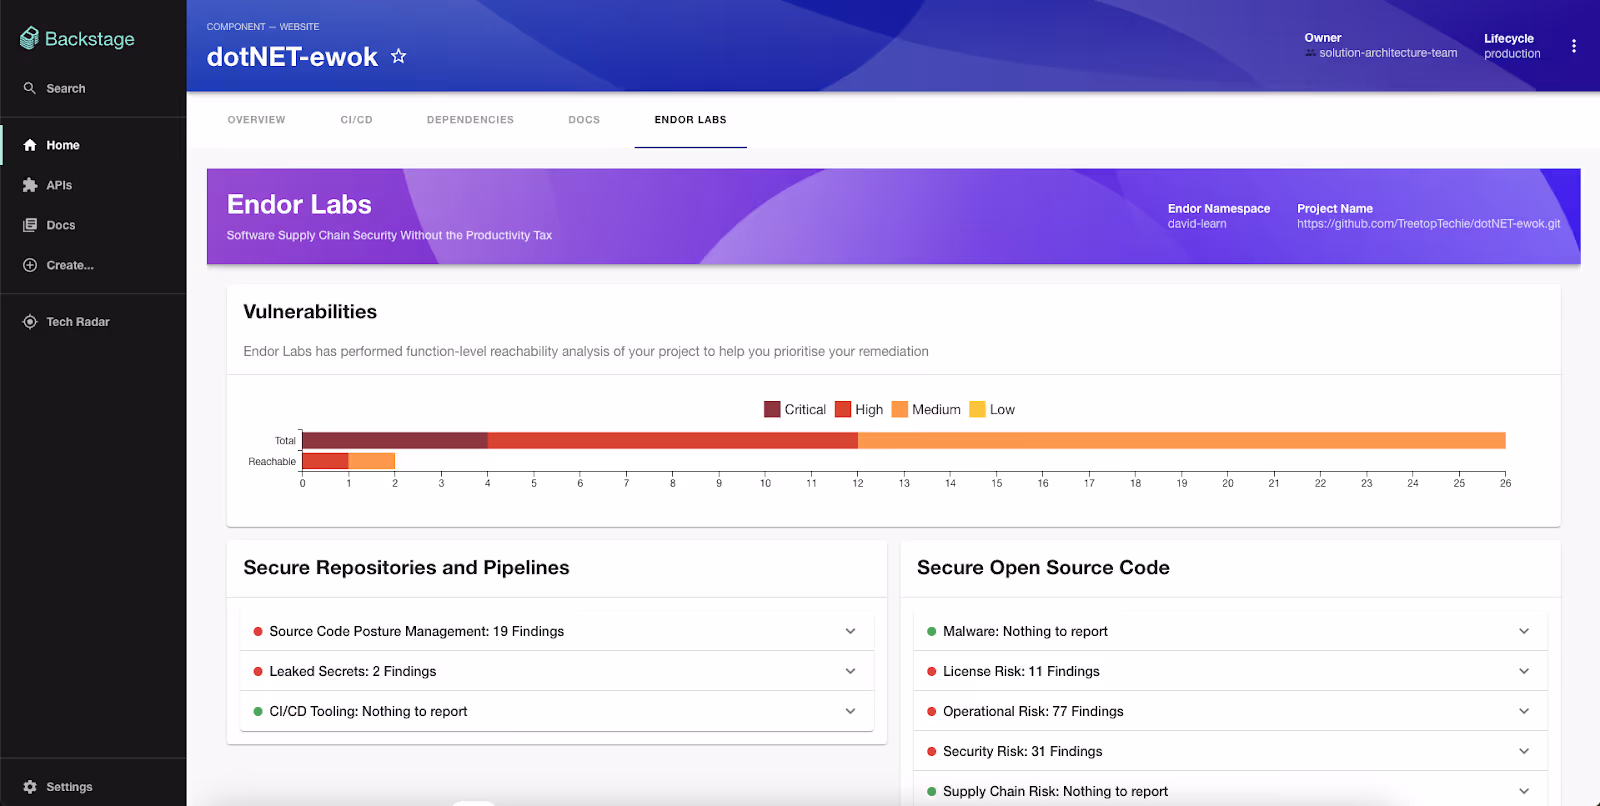Screen dimensions: 1600x806
Task: Click the production lifecycle value
Action: tap(1512, 54)
